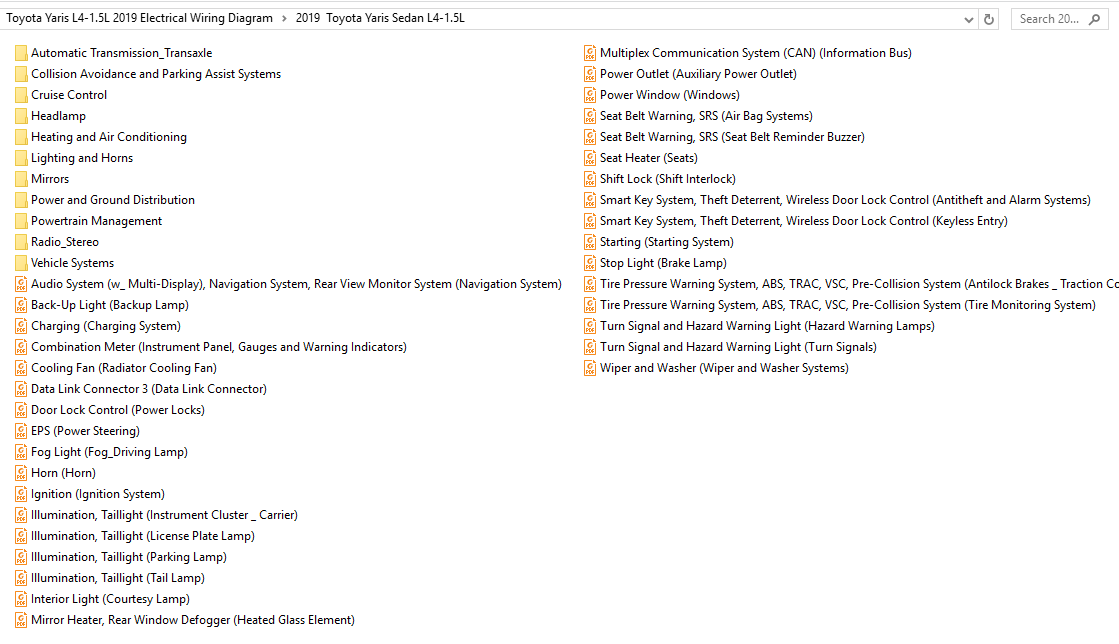
Task: Click the Cruise Control folder icon
Action: tap(21, 95)
